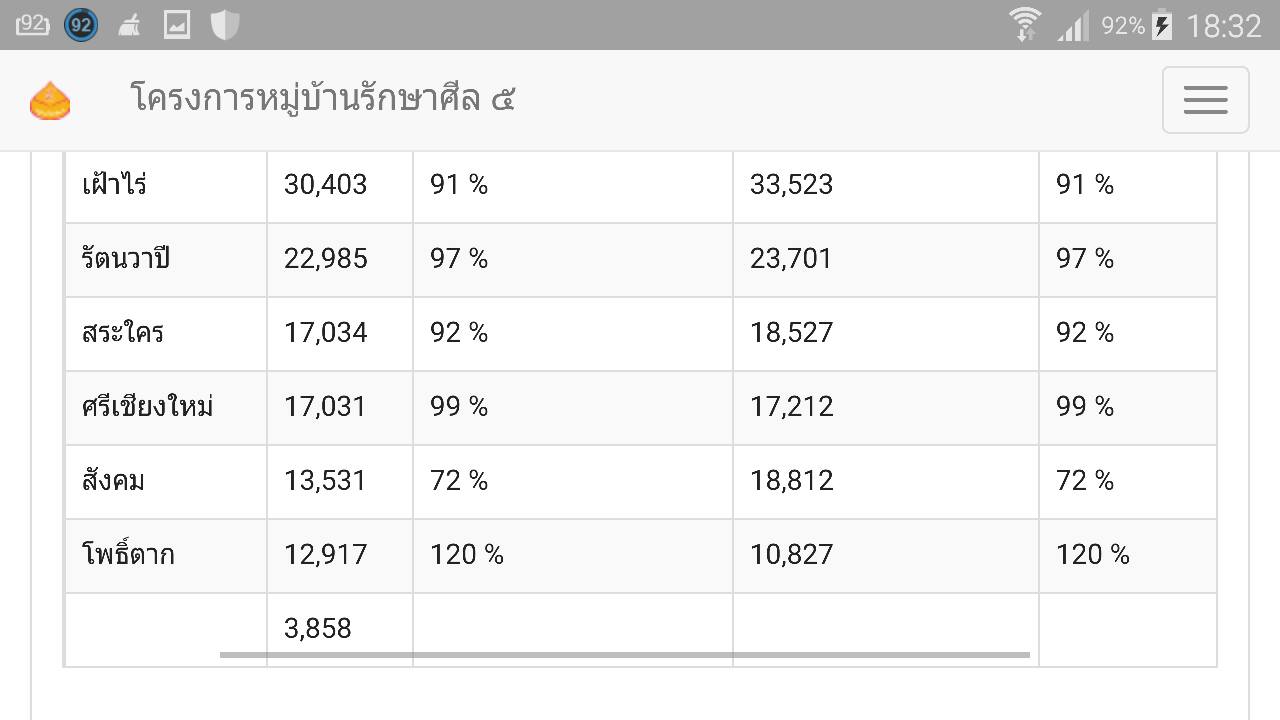Tap the cellular signal strength icon

[x=1073, y=25]
